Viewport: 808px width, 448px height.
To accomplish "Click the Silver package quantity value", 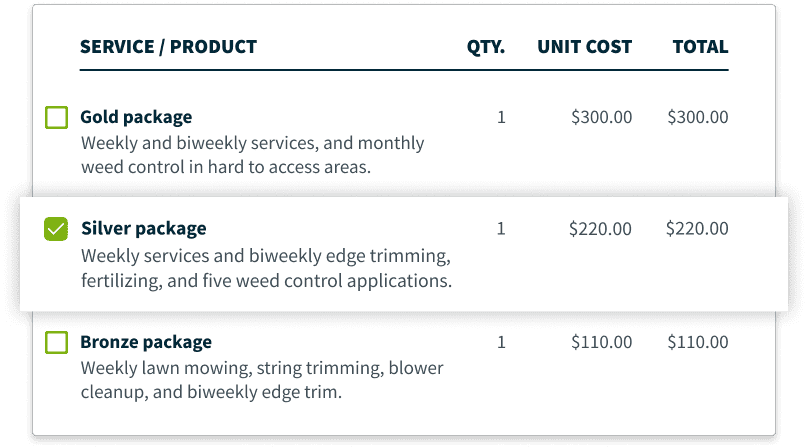I will [x=501, y=228].
